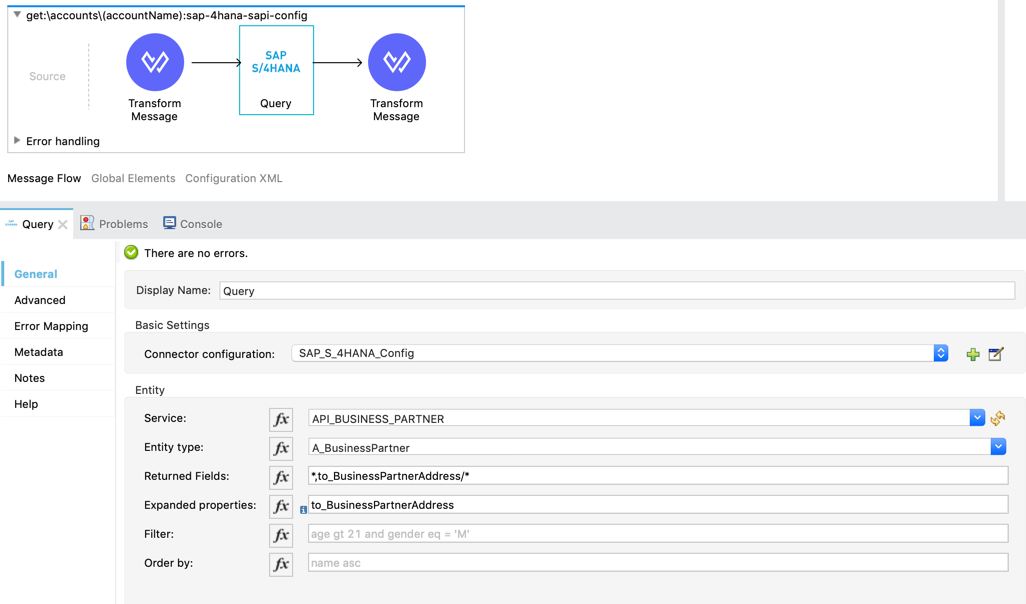Click the 'There are no errors.' status message
This screenshot has height=604, width=1026.
[196, 253]
